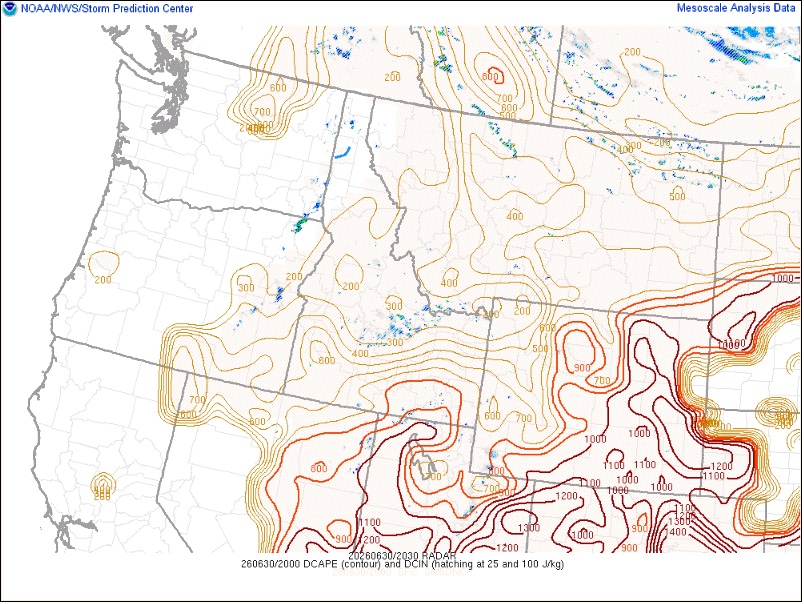Screen dimensions: 804x604
Task: Click the 200 label below the Oregon coast contour
Action: tap(103, 280)
